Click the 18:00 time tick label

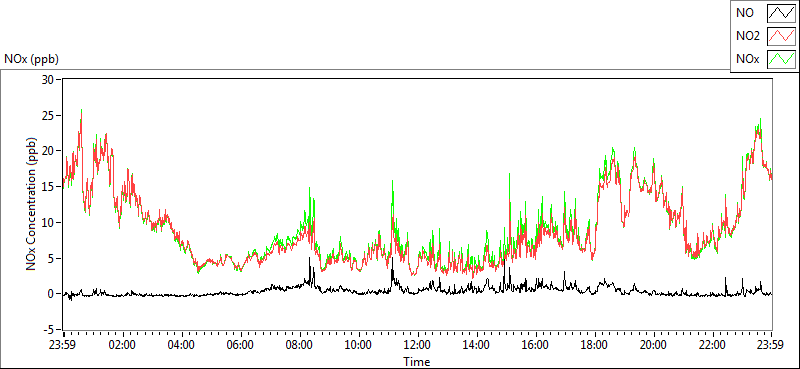[x=594, y=344]
